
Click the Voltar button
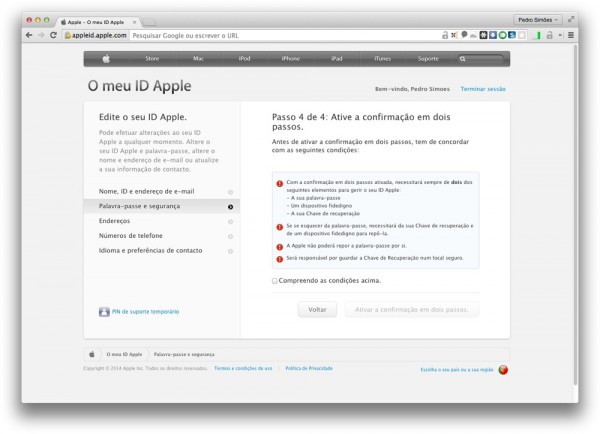(317, 310)
